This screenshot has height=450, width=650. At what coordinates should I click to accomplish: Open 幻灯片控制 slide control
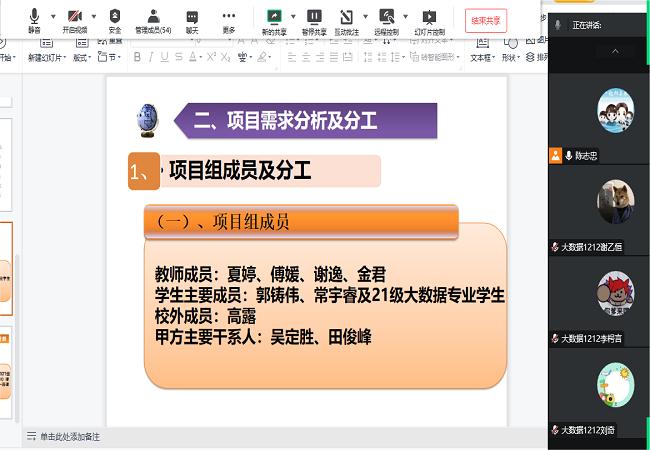(429, 19)
